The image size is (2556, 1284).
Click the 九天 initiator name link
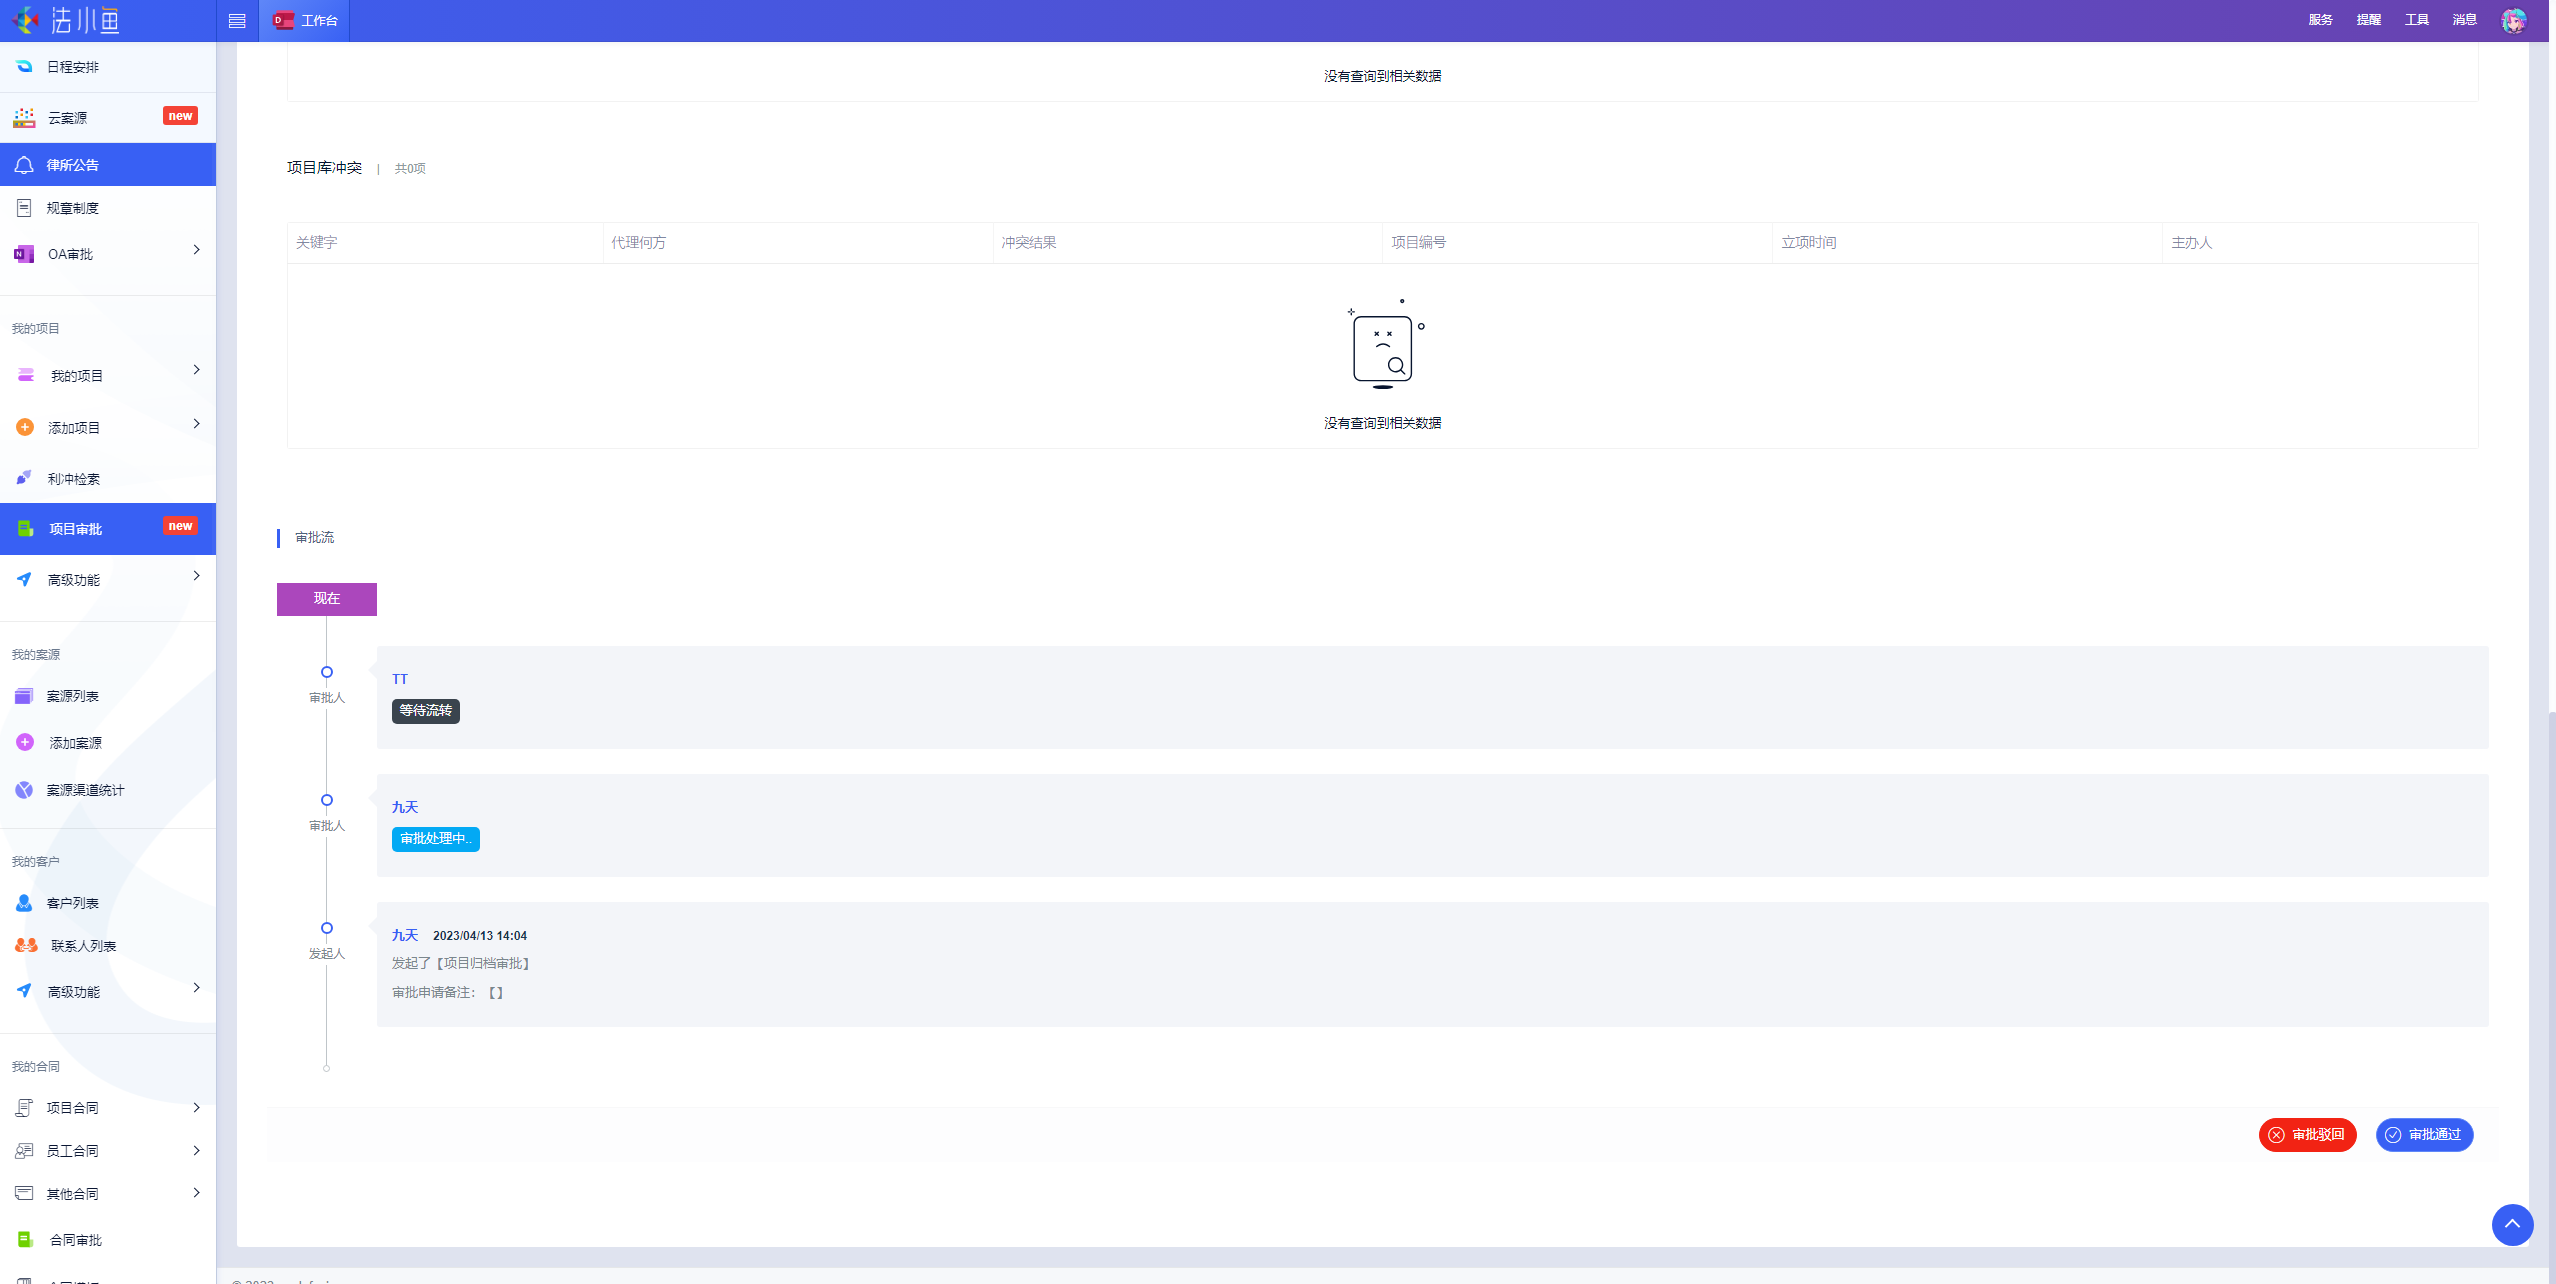(404, 935)
